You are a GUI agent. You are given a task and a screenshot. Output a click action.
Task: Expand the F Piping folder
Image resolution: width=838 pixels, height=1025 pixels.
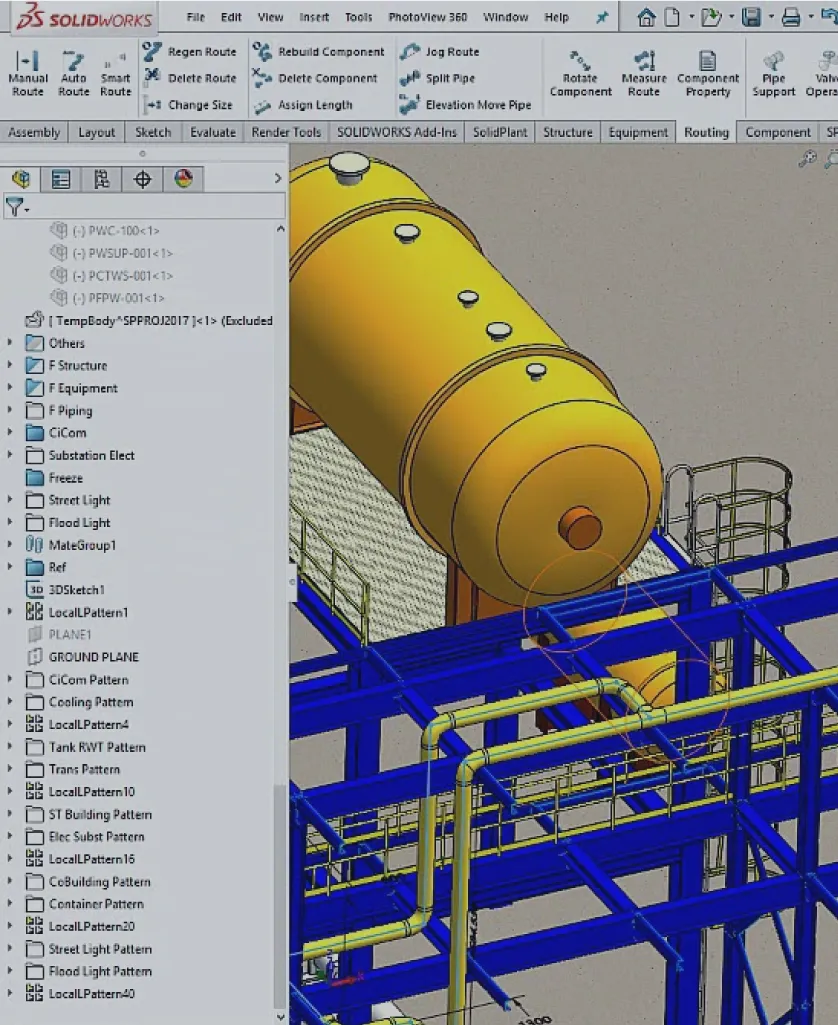point(10,411)
